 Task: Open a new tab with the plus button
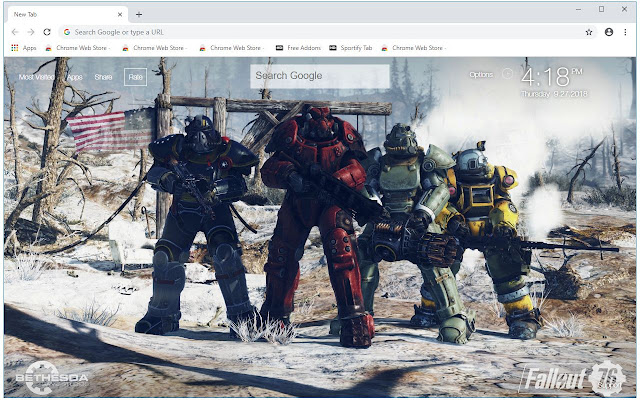pyautogui.click(x=139, y=14)
